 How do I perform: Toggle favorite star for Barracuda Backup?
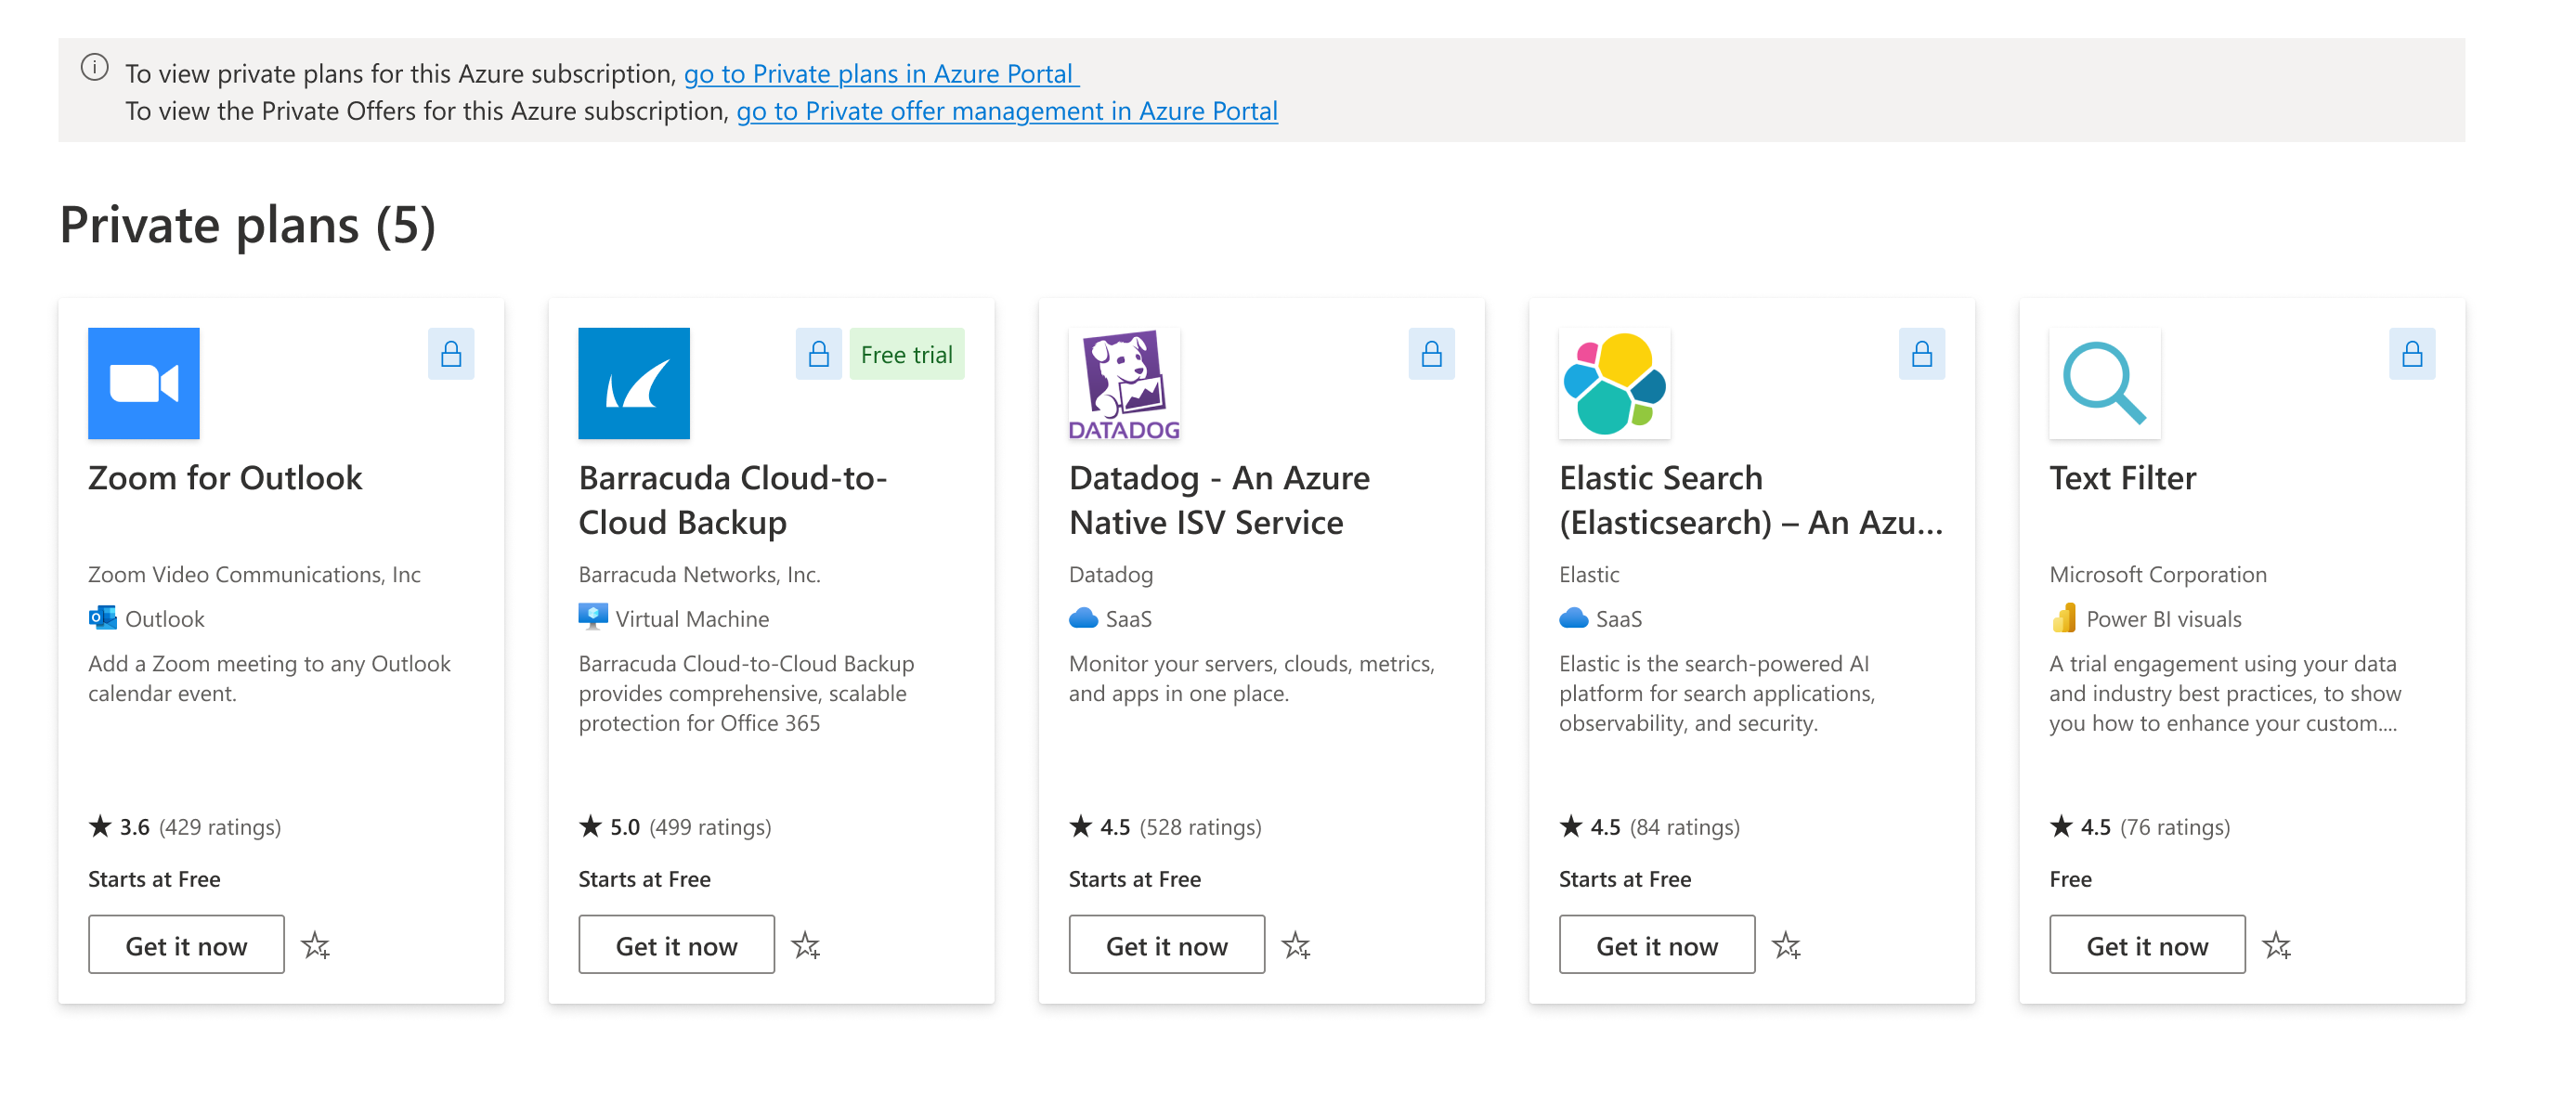[x=806, y=945]
